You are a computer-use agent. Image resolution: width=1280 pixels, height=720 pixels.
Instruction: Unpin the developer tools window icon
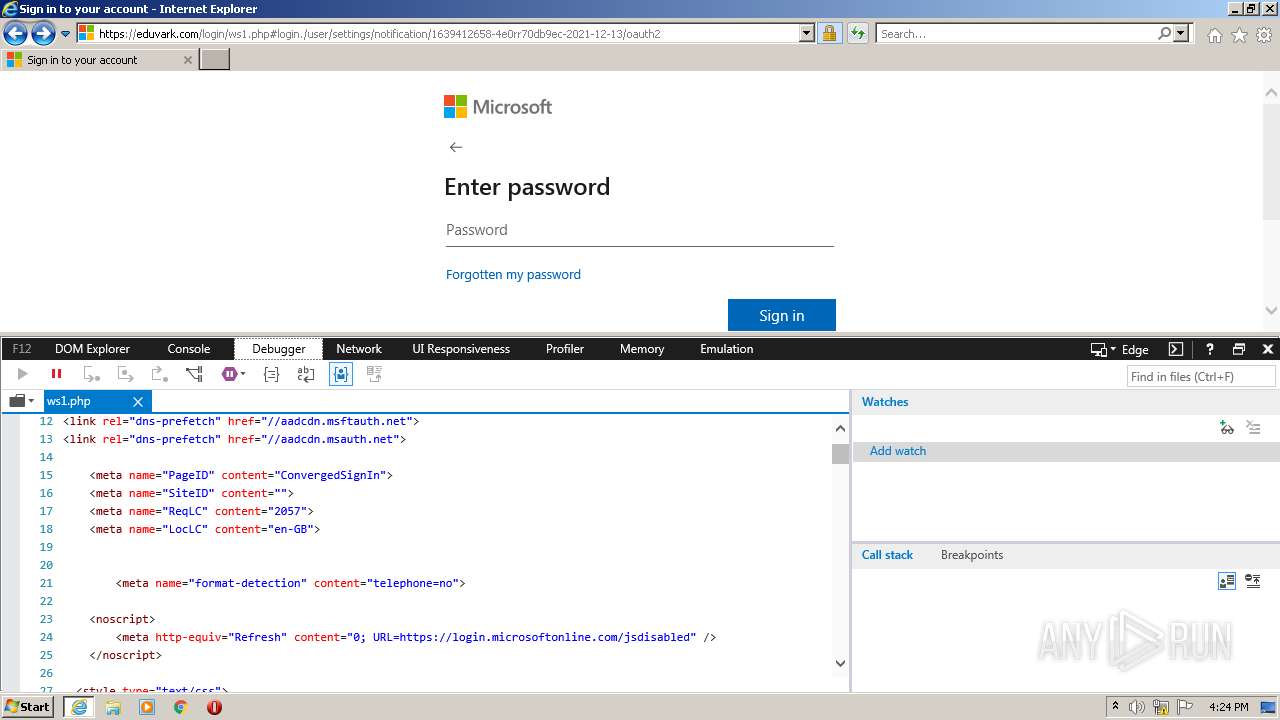pyautogui.click(x=1239, y=349)
